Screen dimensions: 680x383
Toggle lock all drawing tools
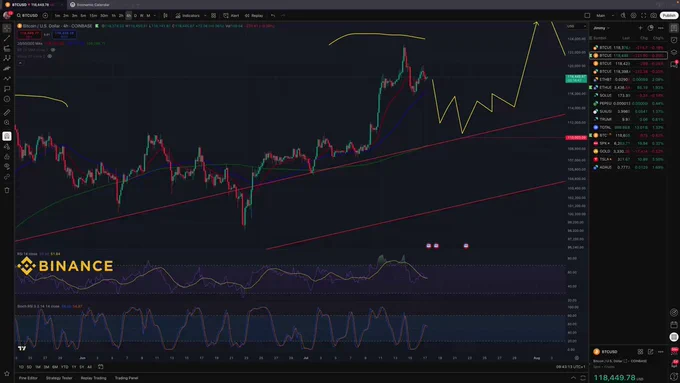click(7, 157)
